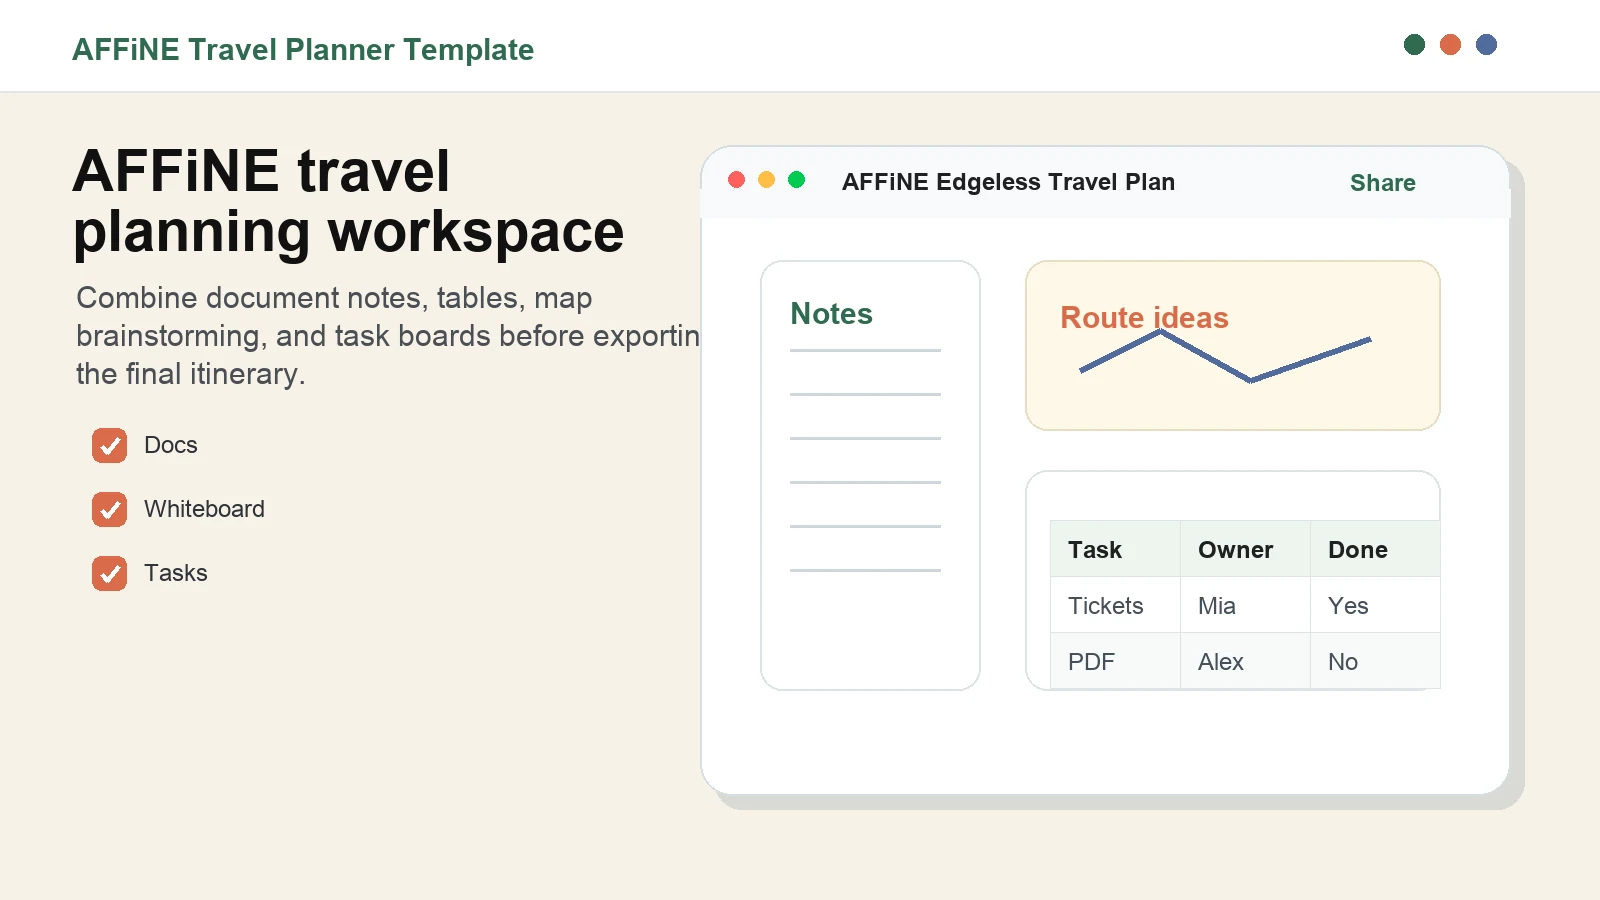Click the description paragraph about combining notes
This screenshot has height=900, width=1600.
388,336
